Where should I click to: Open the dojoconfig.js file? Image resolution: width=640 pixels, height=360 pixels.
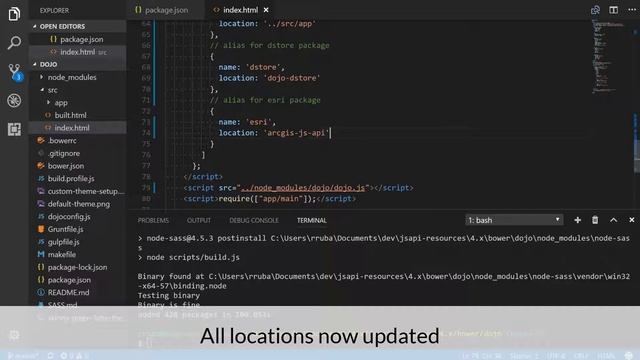tap(78, 216)
